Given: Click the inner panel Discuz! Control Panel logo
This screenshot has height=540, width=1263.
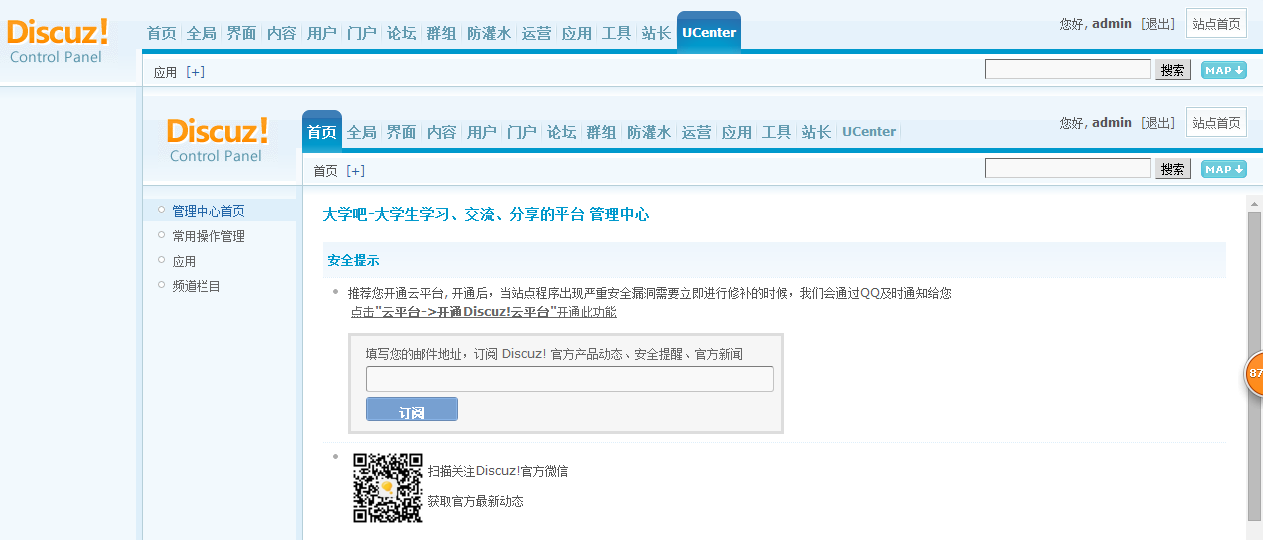Looking at the screenshot, I should click(217, 140).
